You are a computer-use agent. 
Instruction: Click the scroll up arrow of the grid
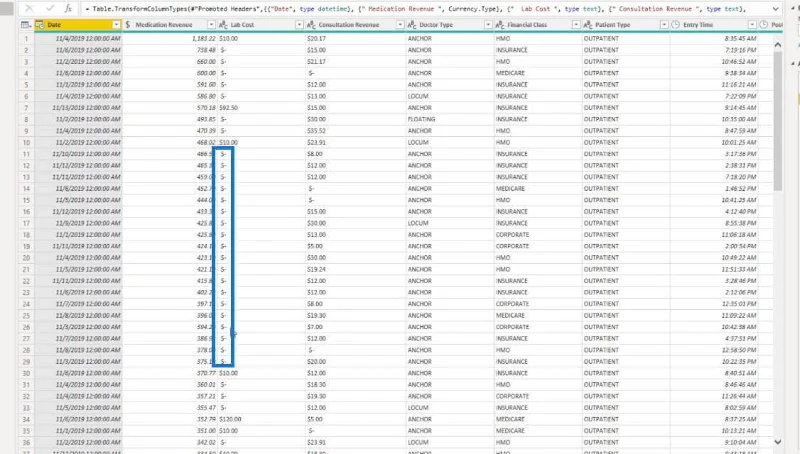778,45
